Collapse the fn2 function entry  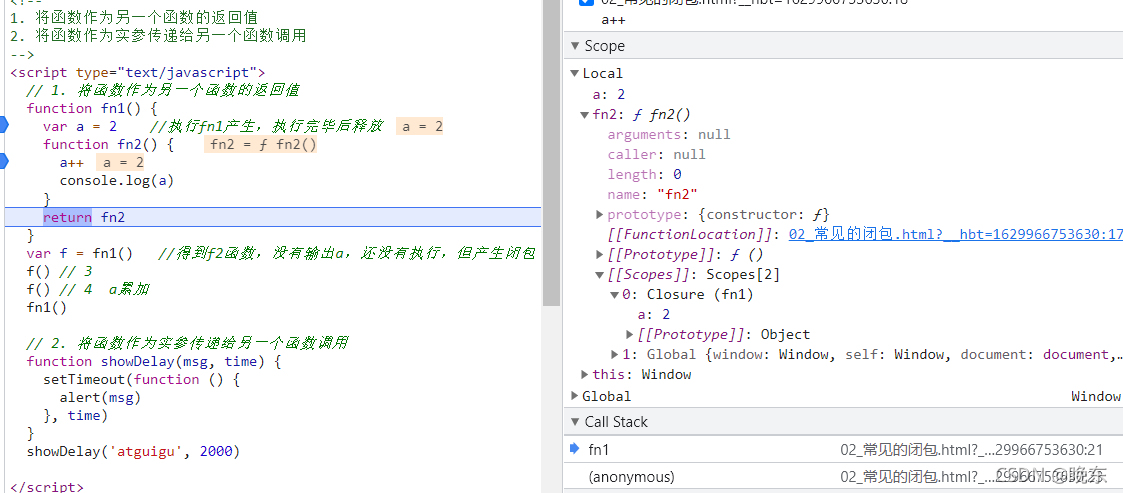coord(585,115)
